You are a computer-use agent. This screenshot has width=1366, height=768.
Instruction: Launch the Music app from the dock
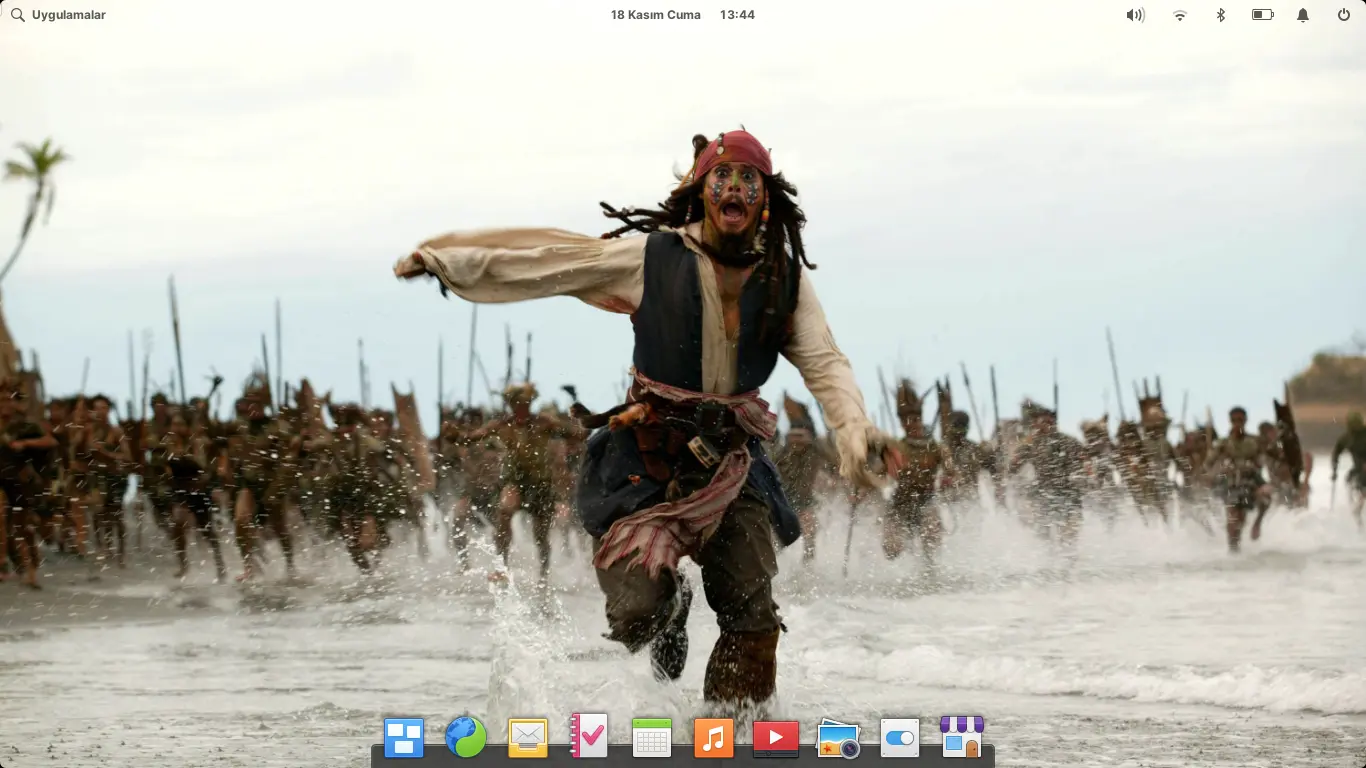coord(713,738)
